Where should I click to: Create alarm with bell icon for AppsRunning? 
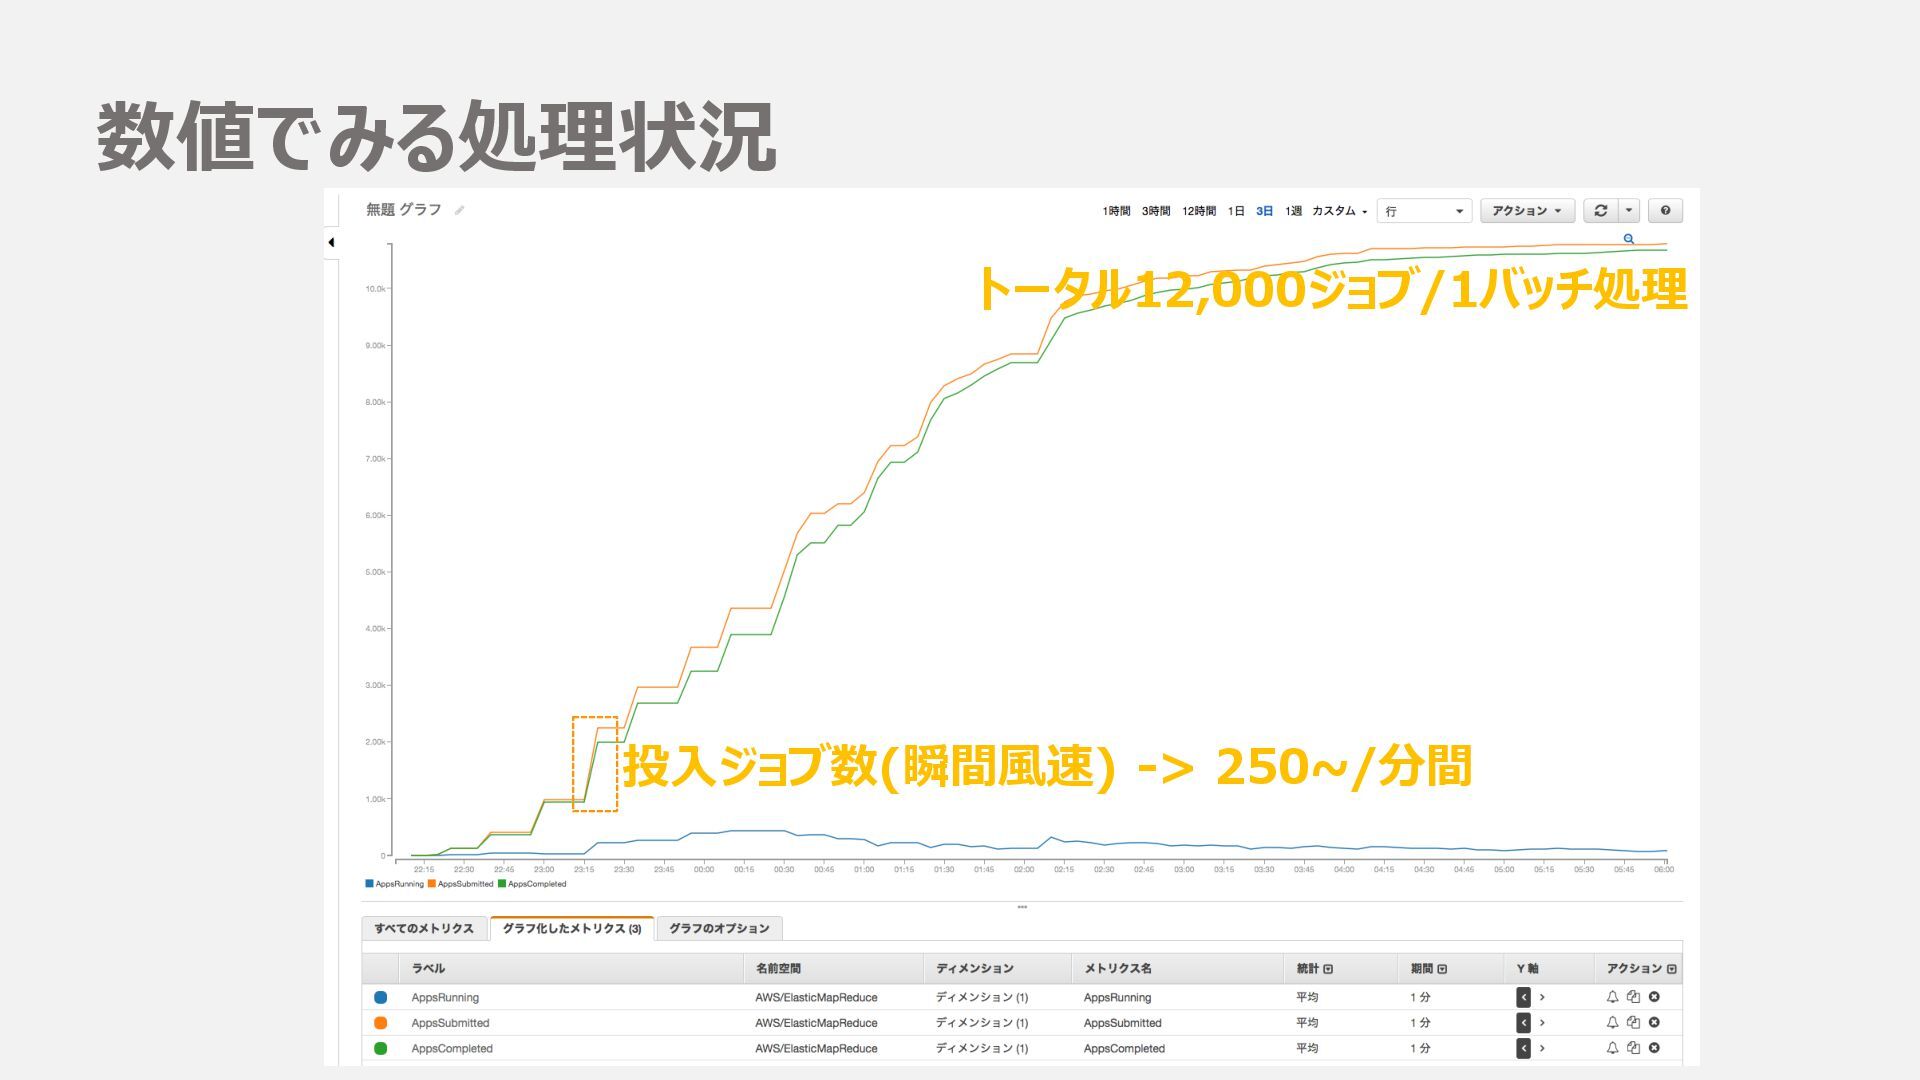tap(1612, 997)
